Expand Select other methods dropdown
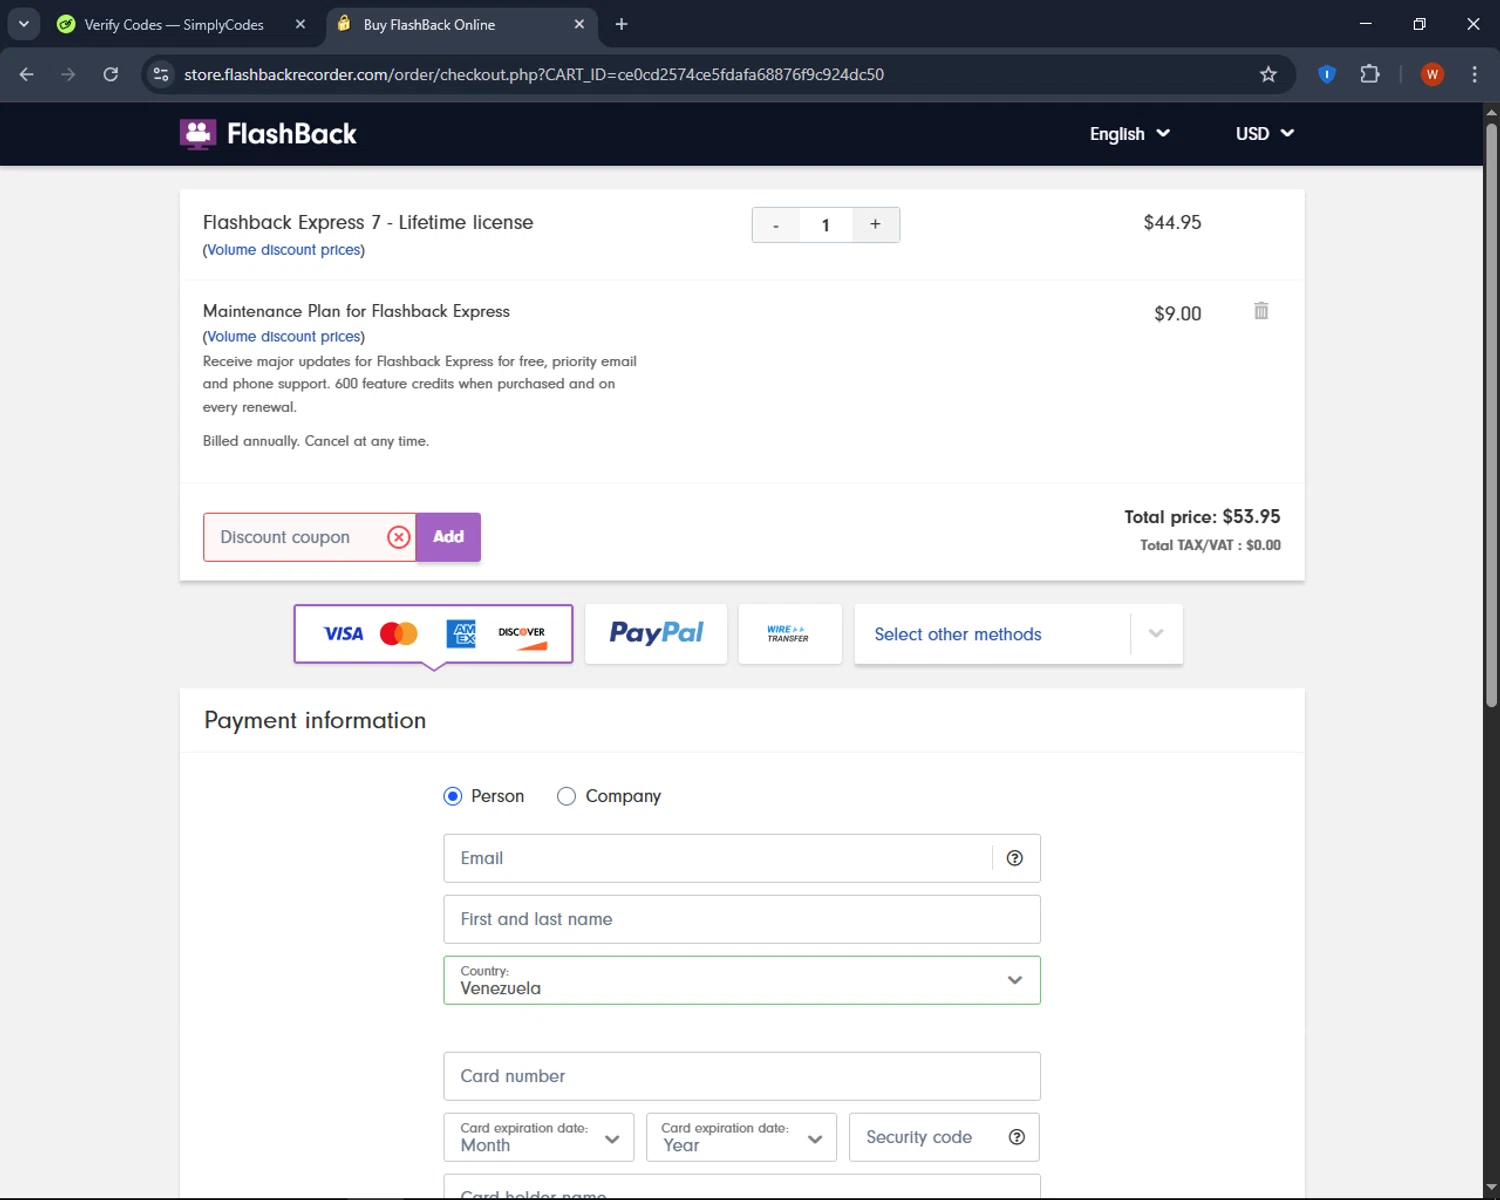The width and height of the screenshot is (1500, 1200). pyautogui.click(x=1018, y=634)
